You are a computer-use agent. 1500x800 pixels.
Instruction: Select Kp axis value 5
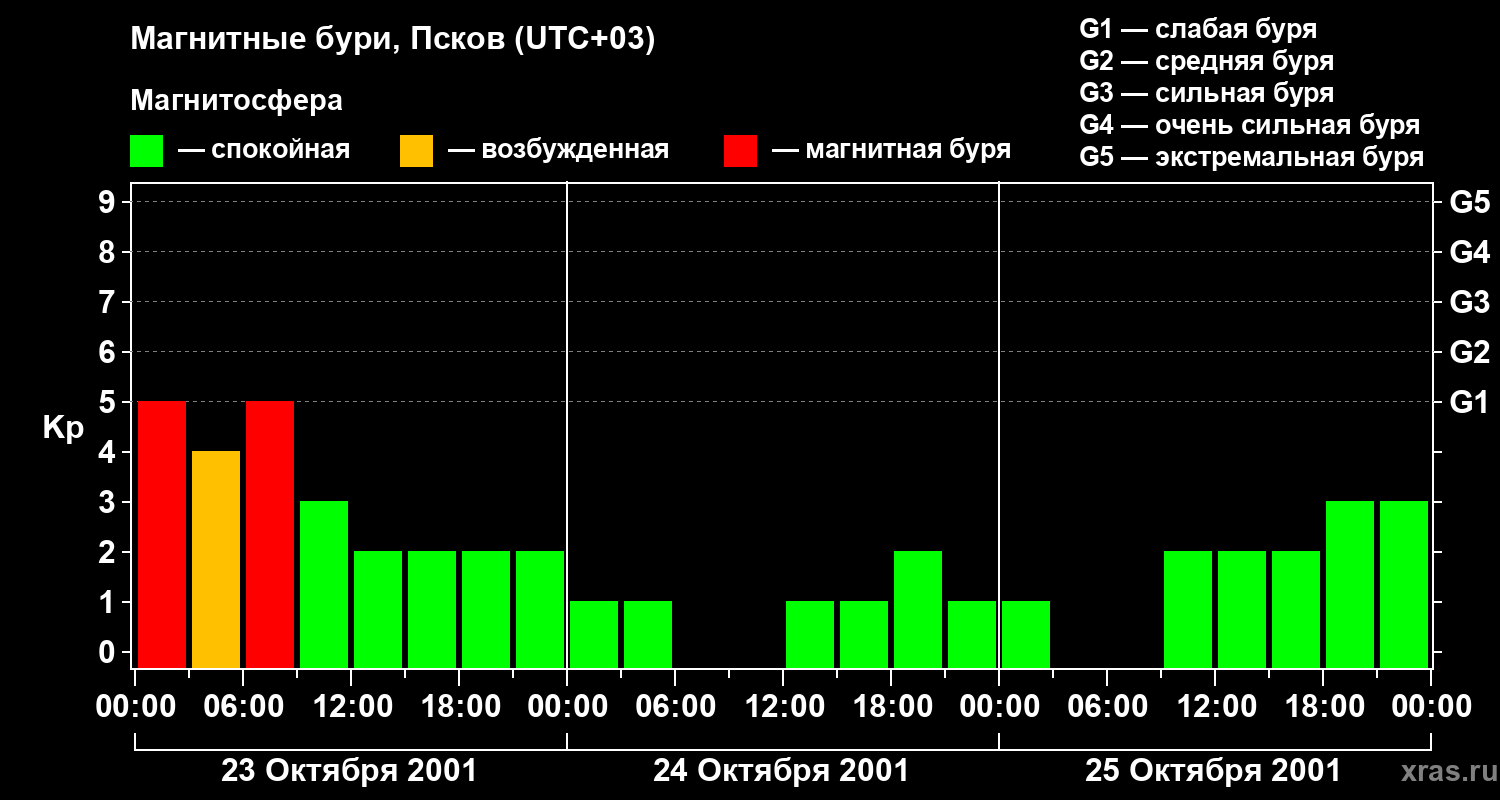[x=108, y=402]
